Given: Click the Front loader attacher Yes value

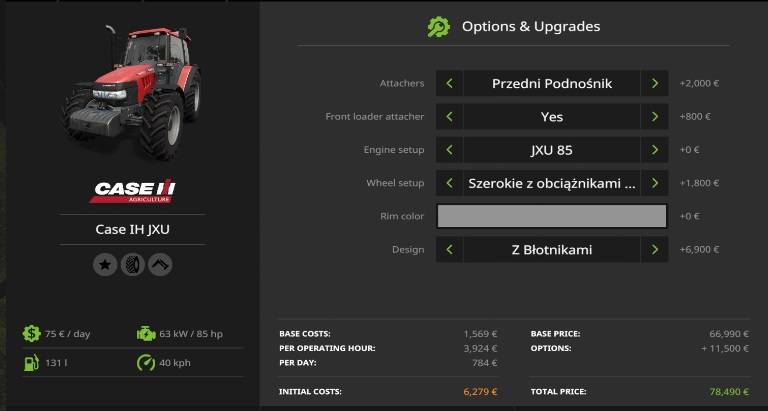Looking at the screenshot, I should (x=552, y=117).
